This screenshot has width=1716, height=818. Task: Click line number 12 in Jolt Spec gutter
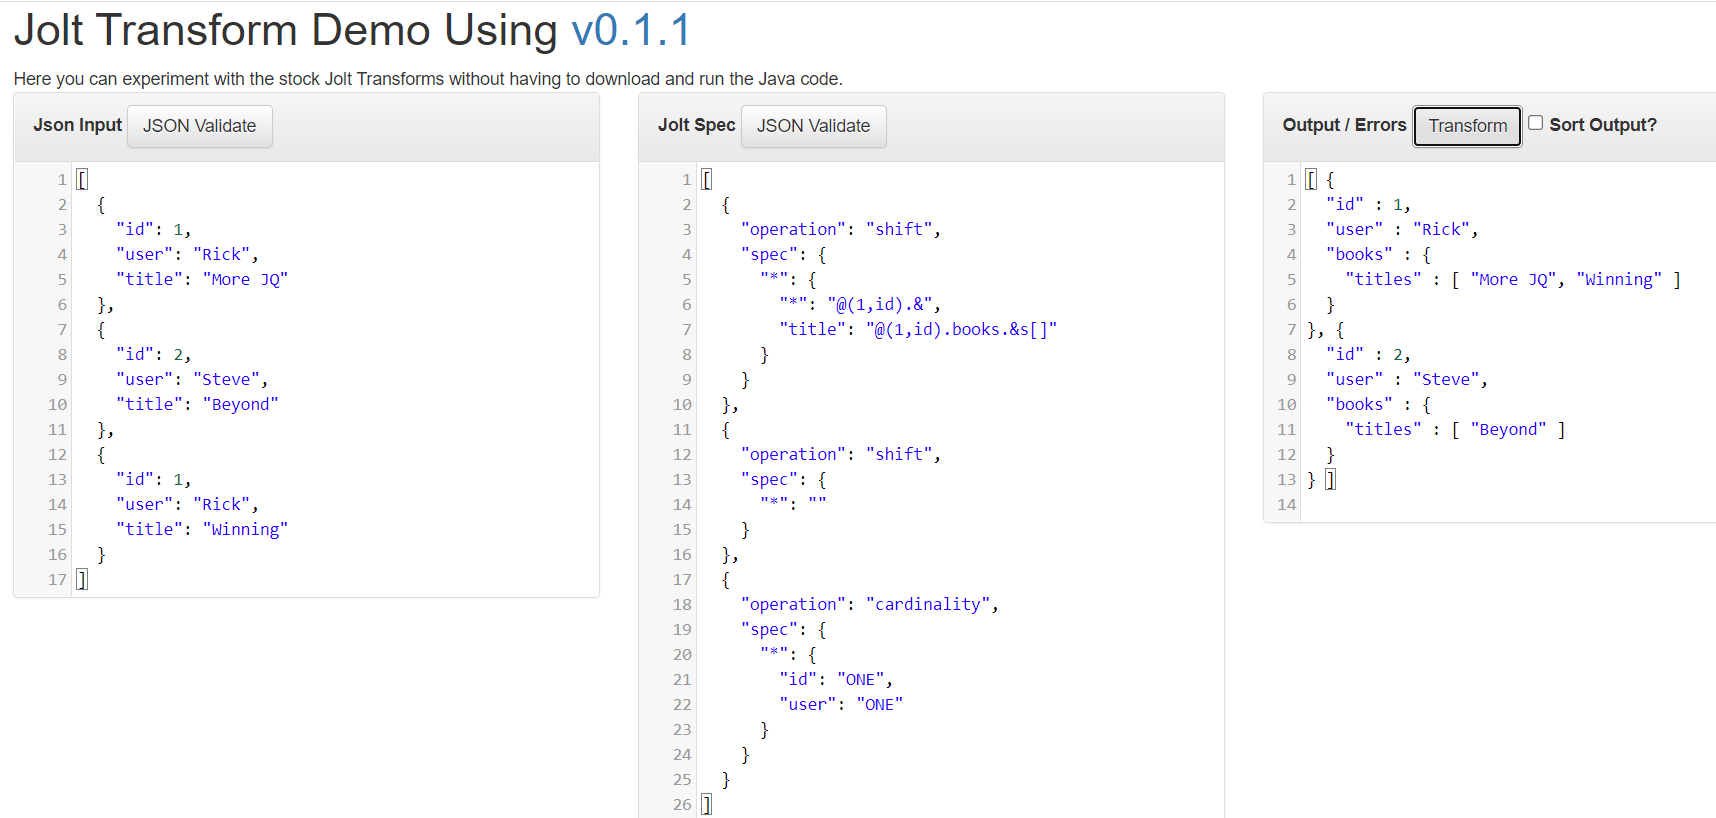click(x=681, y=454)
